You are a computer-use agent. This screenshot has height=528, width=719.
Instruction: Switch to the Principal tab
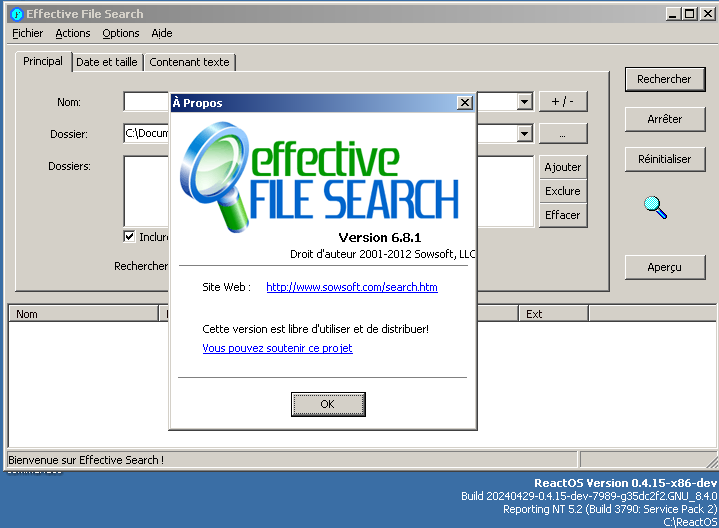43,61
